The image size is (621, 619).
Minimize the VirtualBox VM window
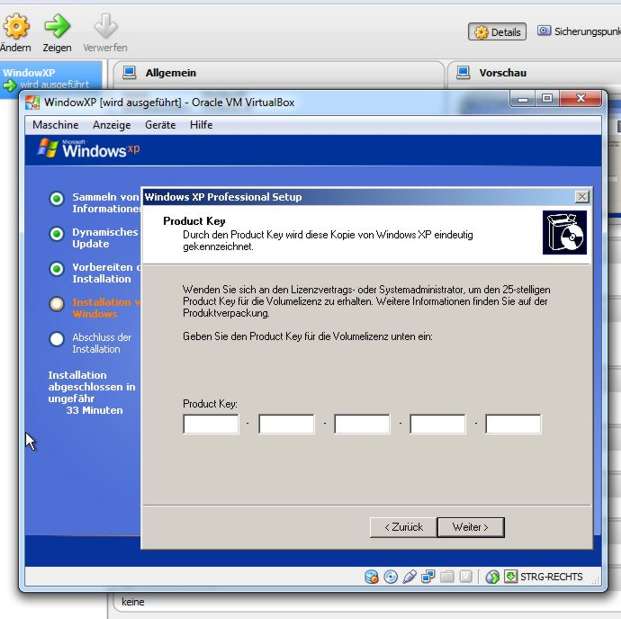pos(523,99)
